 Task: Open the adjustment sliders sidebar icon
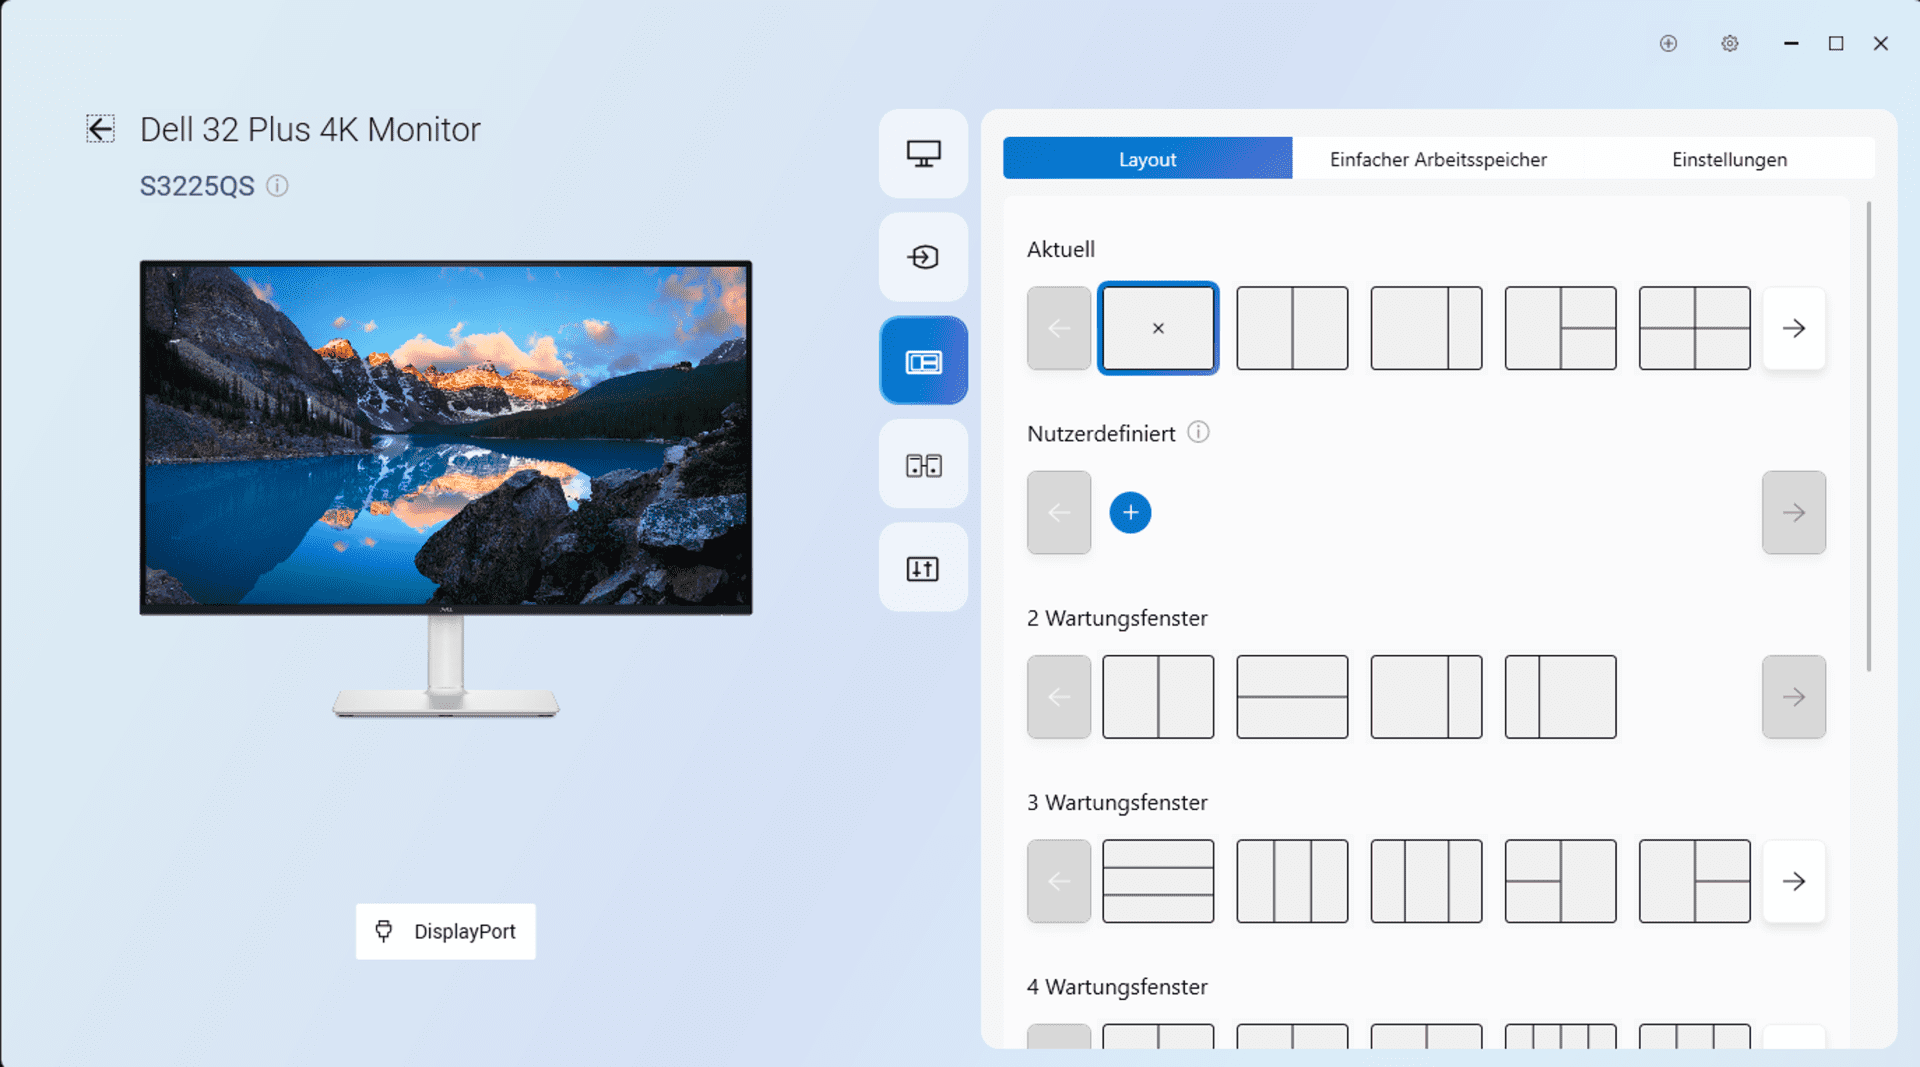(923, 569)
